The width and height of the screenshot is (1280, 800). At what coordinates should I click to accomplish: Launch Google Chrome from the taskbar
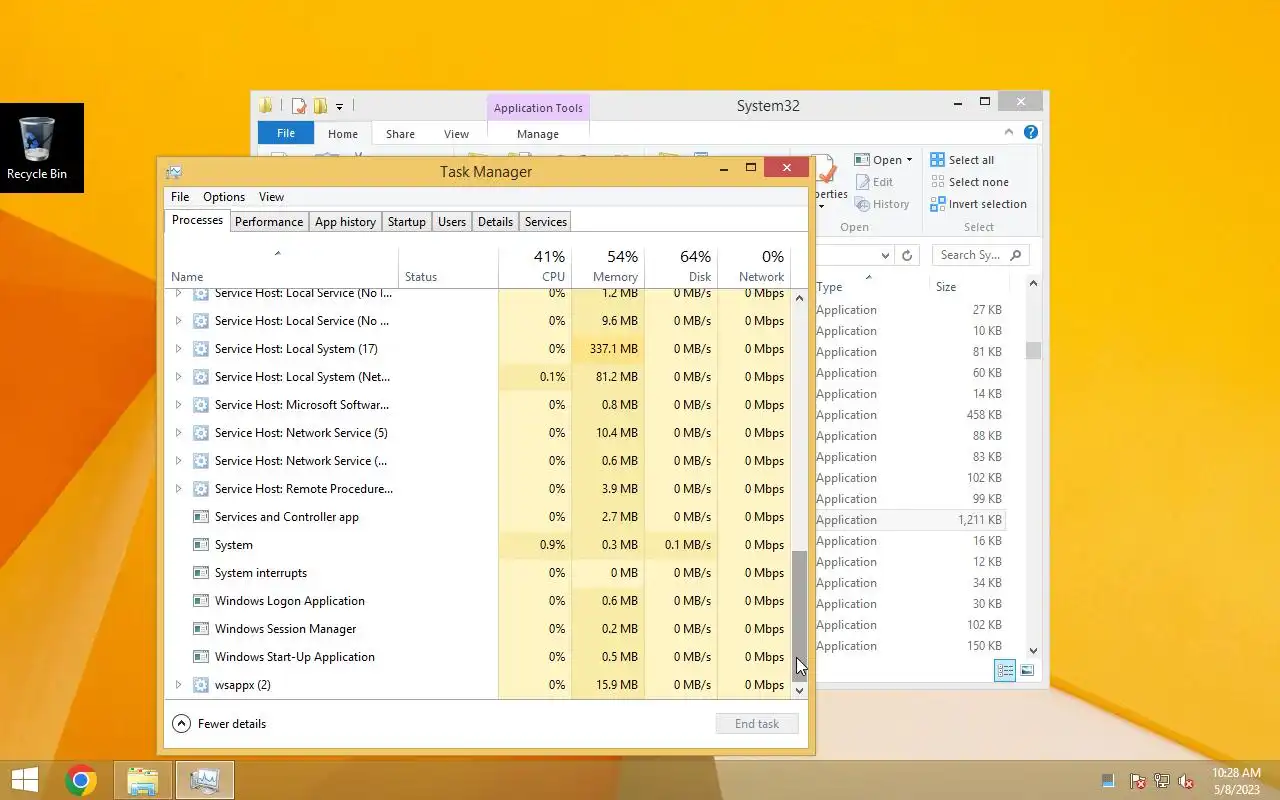(81, 780)
